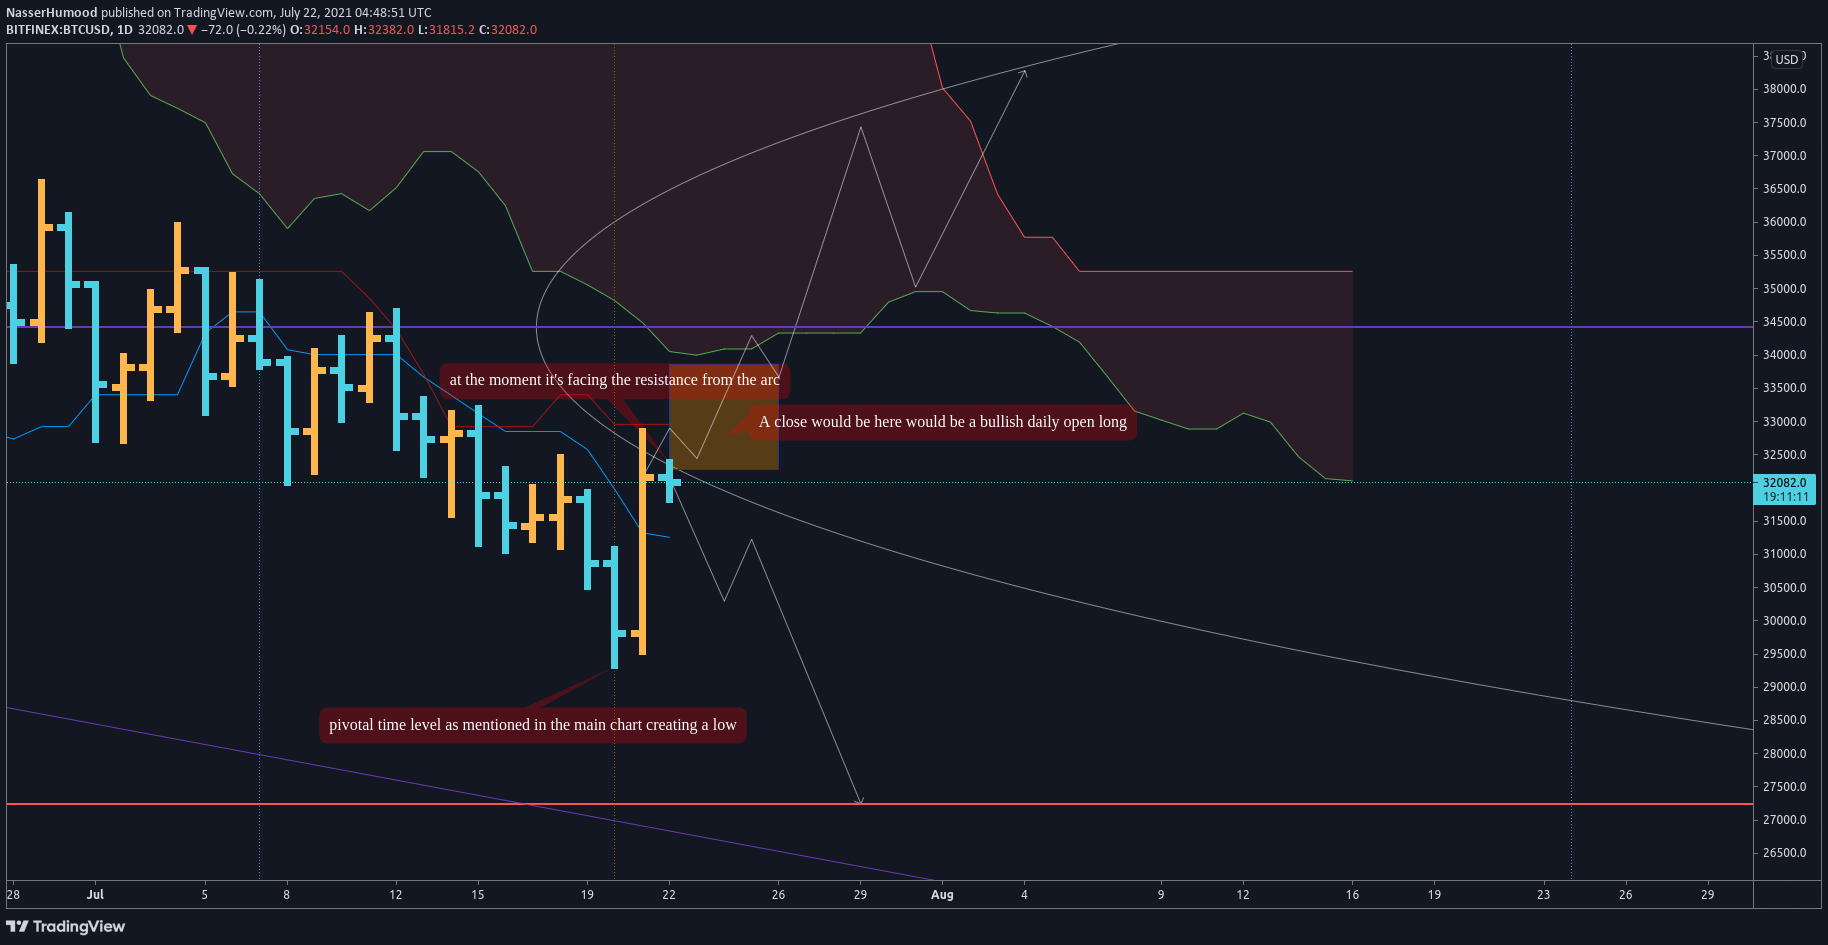Viewport: 1828px width, 945px height.
Task: Click the 30000.0 price axis label
Action: [x=1785, y=621]
